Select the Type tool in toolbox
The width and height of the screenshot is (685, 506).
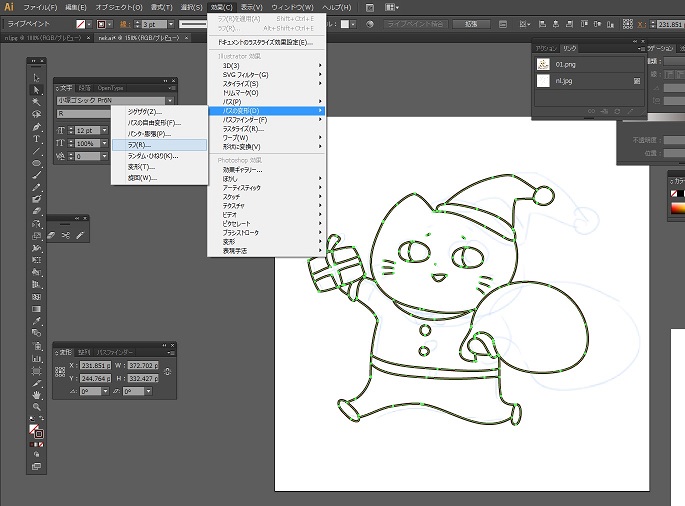36,139
